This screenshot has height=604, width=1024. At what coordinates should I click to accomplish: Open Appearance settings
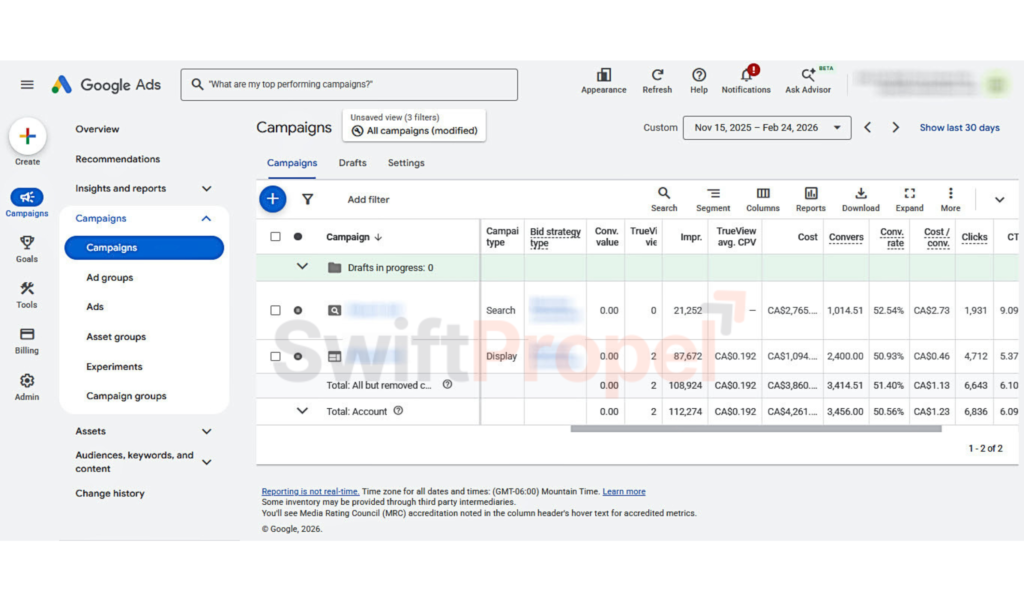[x=603, y=81]
